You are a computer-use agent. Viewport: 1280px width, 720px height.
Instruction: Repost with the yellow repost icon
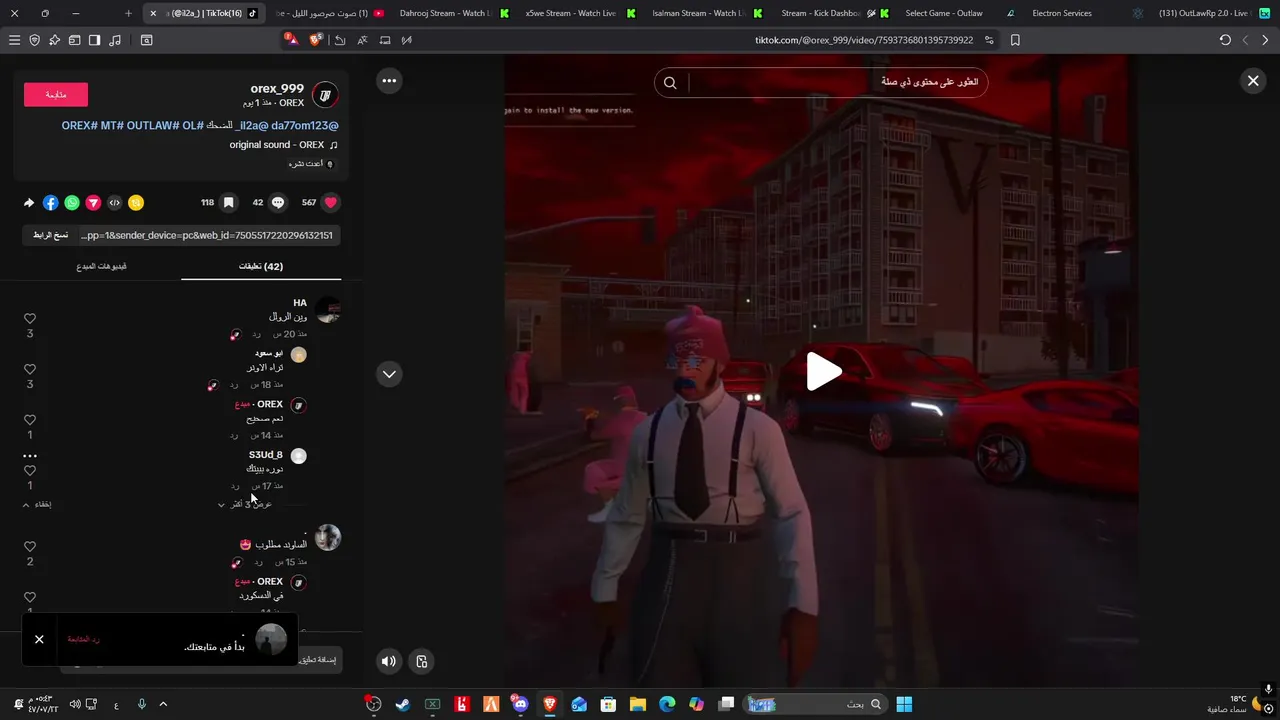point(136,203)
